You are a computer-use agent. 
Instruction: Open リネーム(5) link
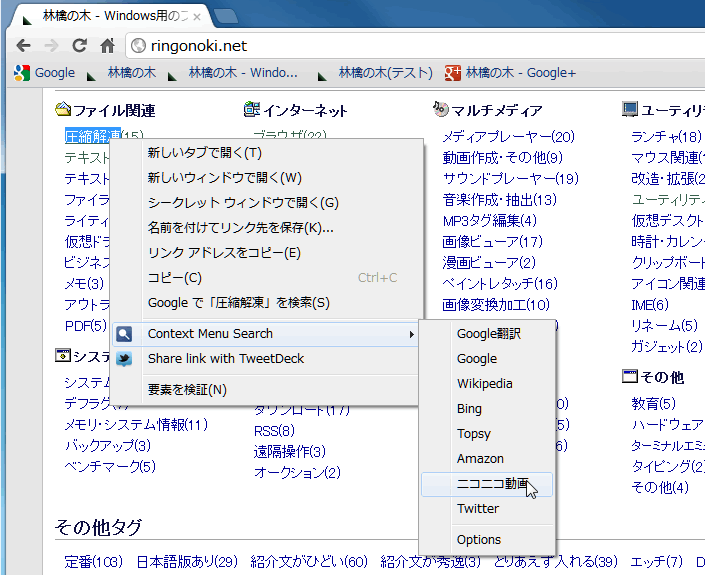tap(665, 325)
